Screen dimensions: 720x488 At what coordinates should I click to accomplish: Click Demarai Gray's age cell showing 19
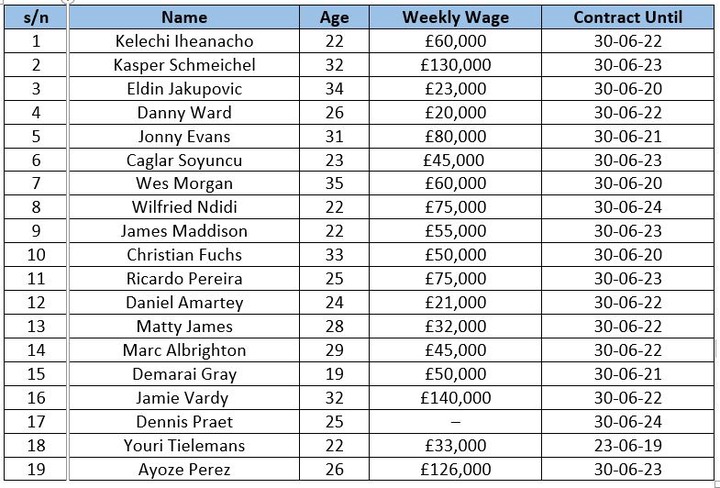(334, 374)
